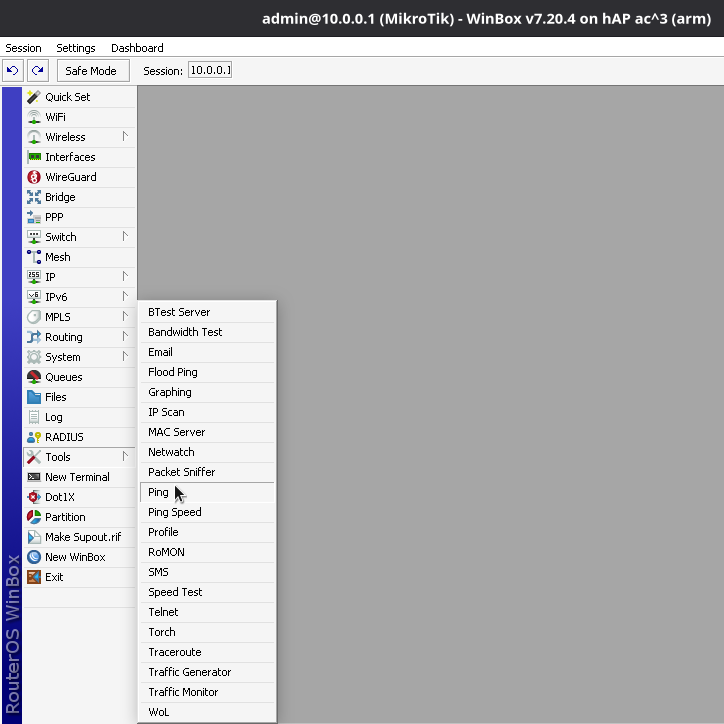
Task: Expand the IP submenu arrow
Action: click(x=125, y=276)
